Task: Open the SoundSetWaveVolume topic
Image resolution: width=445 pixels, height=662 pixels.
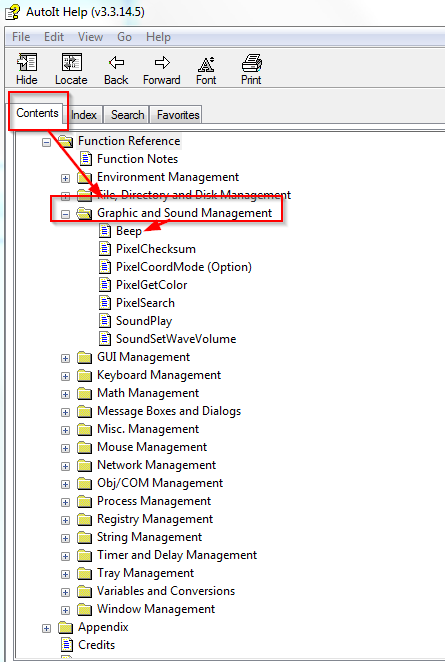Action: [x=176, y=339]
